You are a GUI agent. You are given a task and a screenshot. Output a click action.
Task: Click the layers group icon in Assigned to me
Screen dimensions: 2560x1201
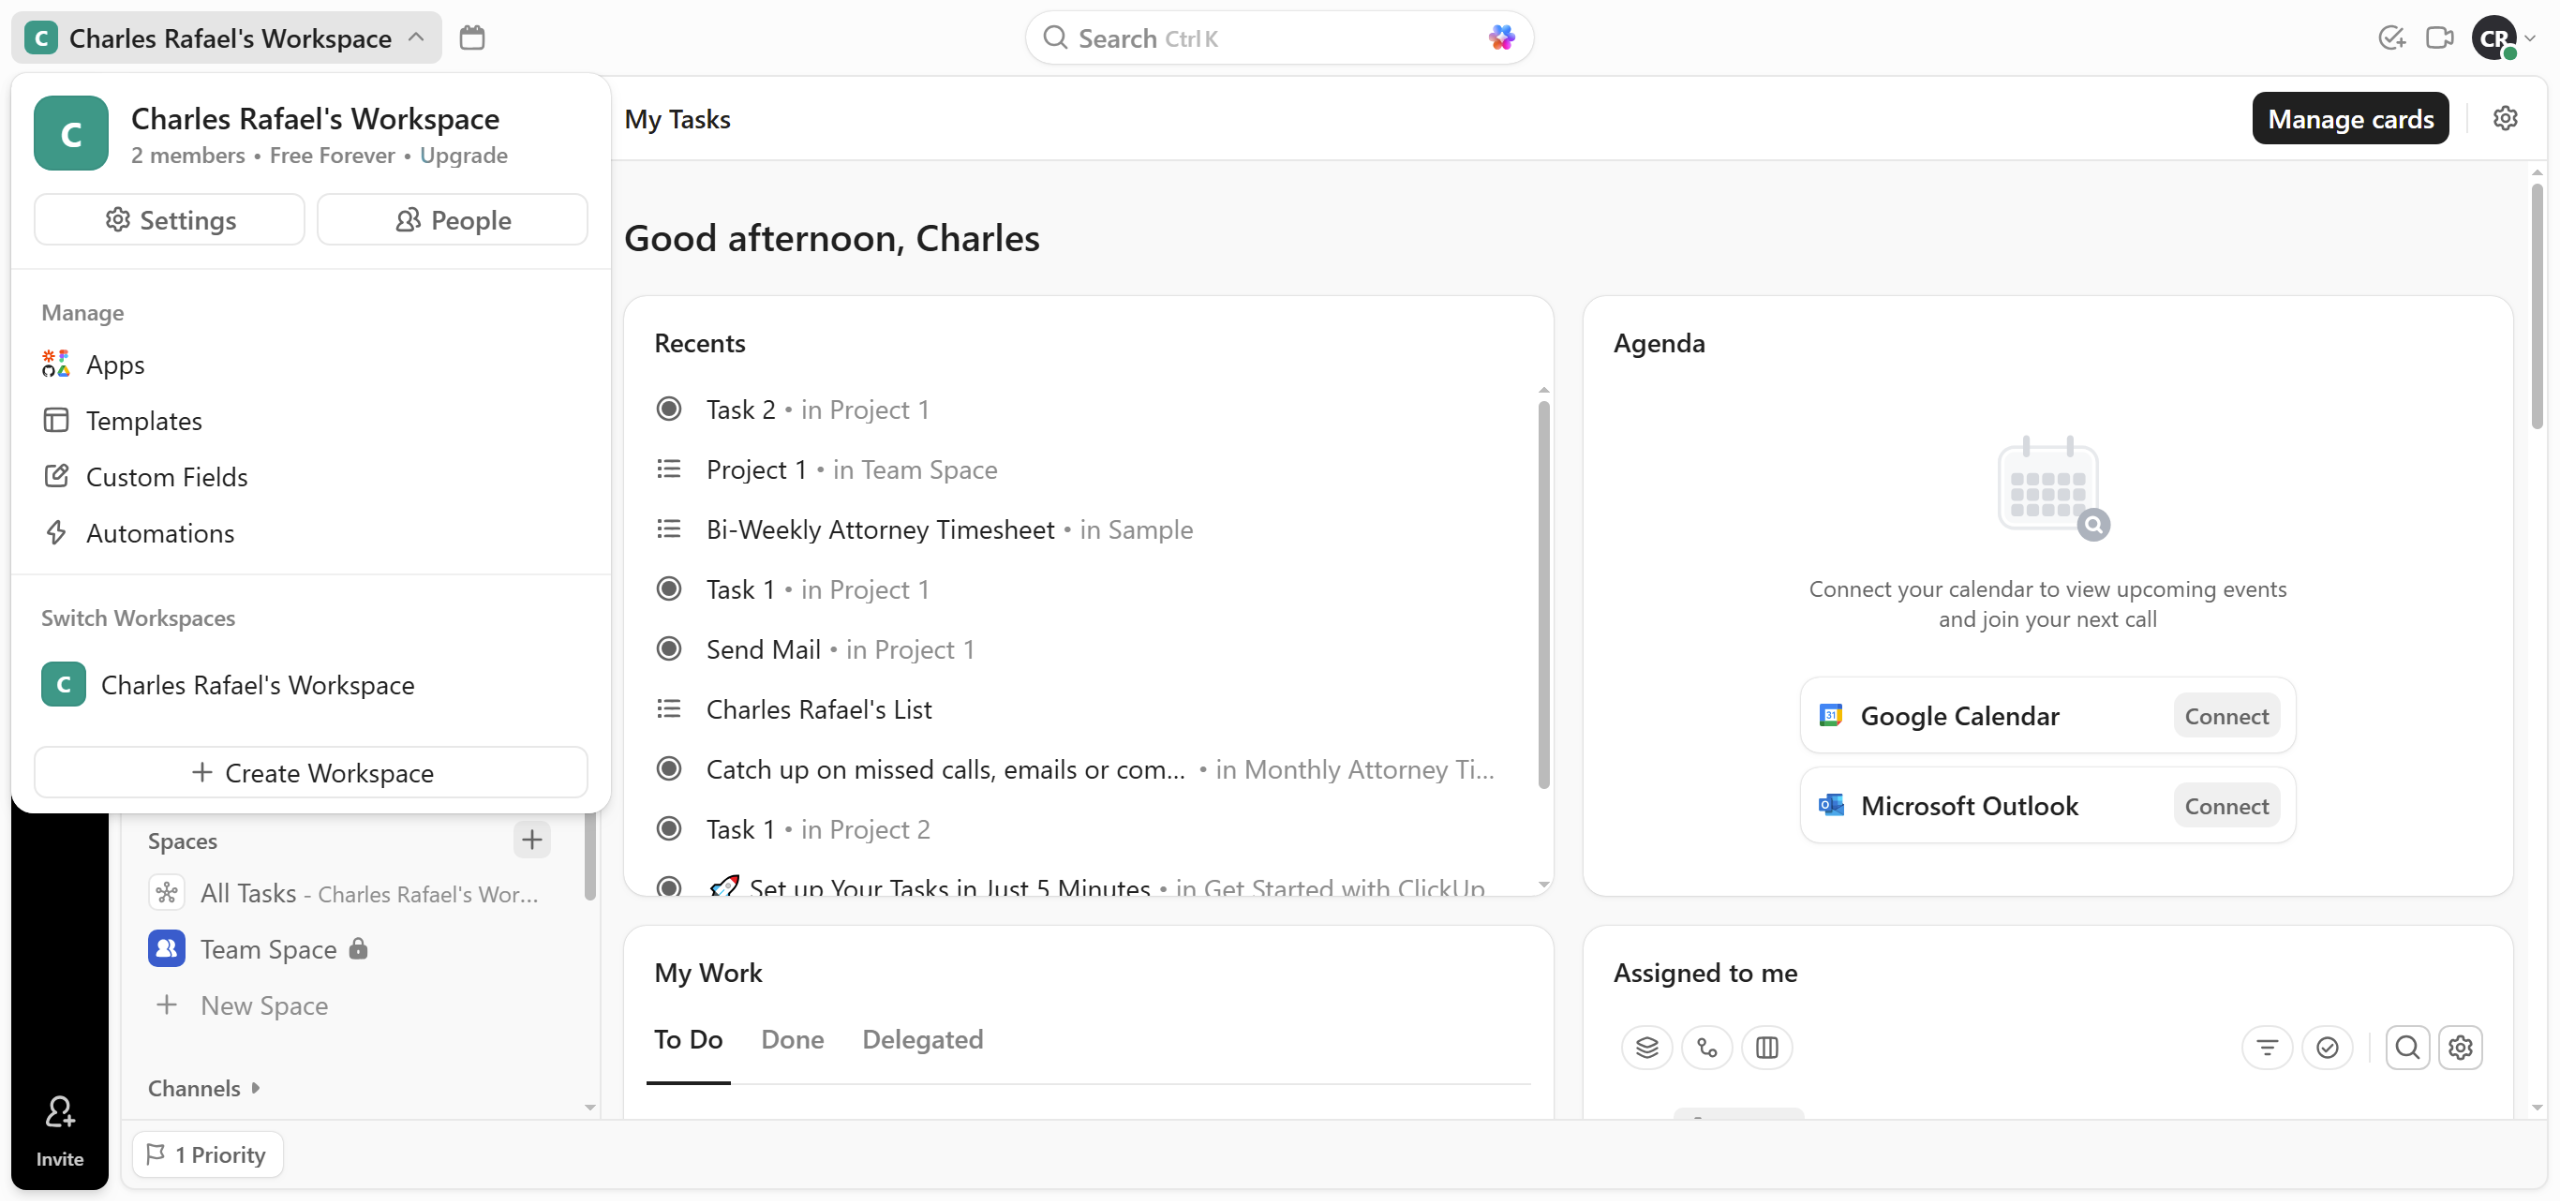point(1646,1047)
